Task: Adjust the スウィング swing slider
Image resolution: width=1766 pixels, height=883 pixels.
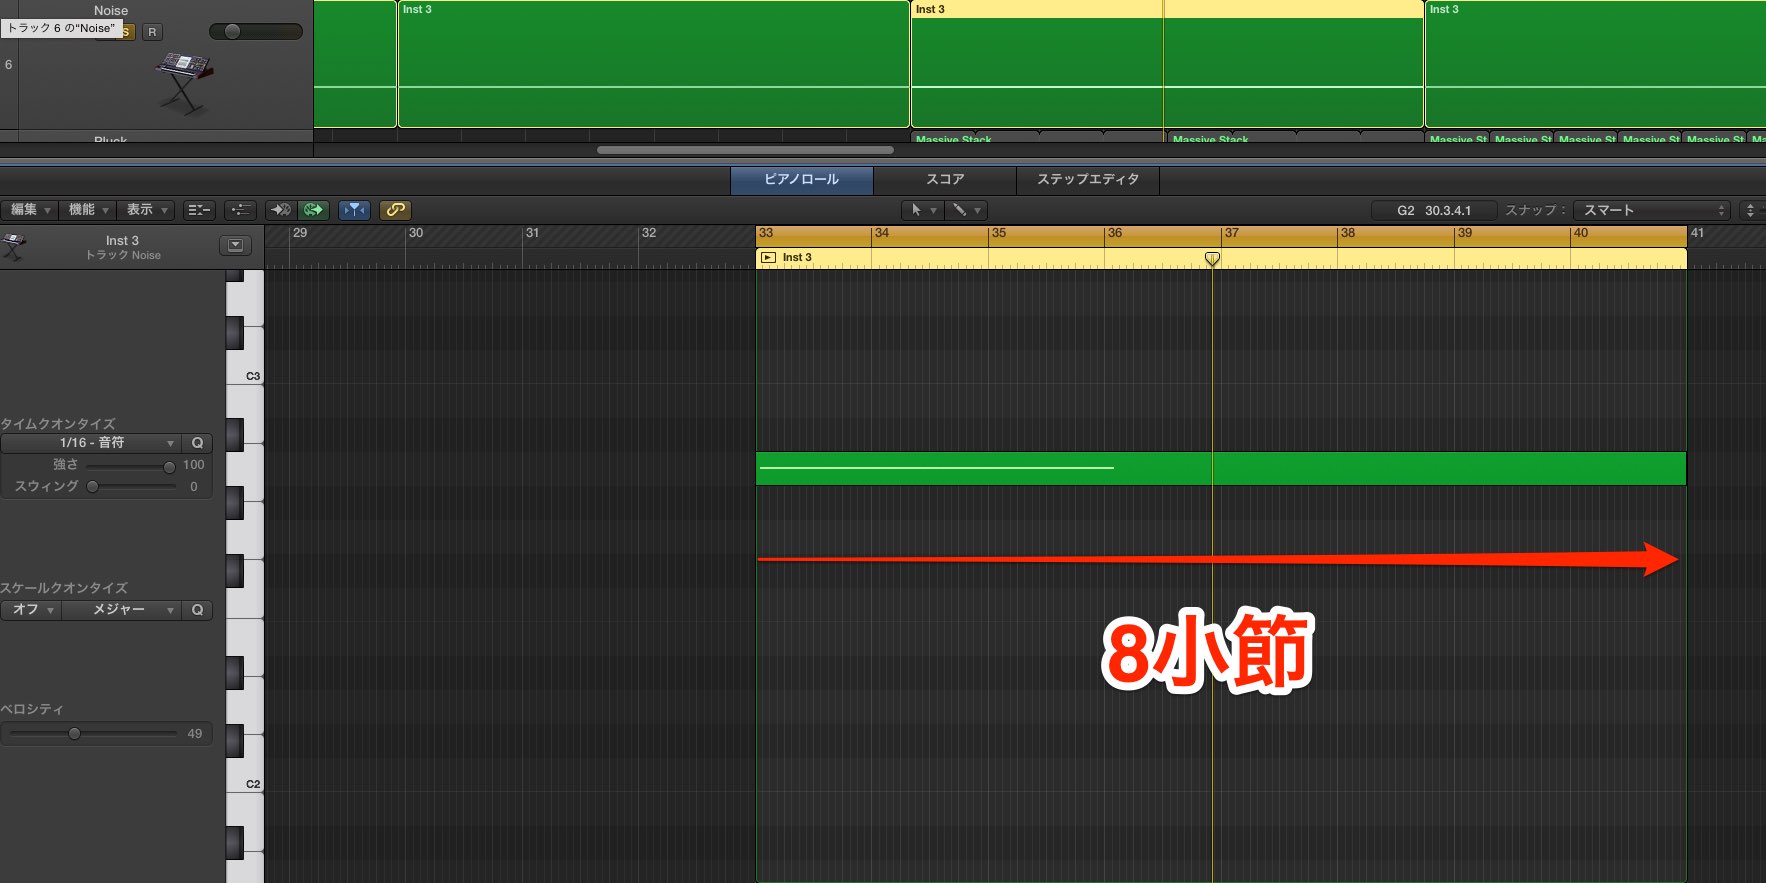Action: pyautogui.click(x=93, y=487)
